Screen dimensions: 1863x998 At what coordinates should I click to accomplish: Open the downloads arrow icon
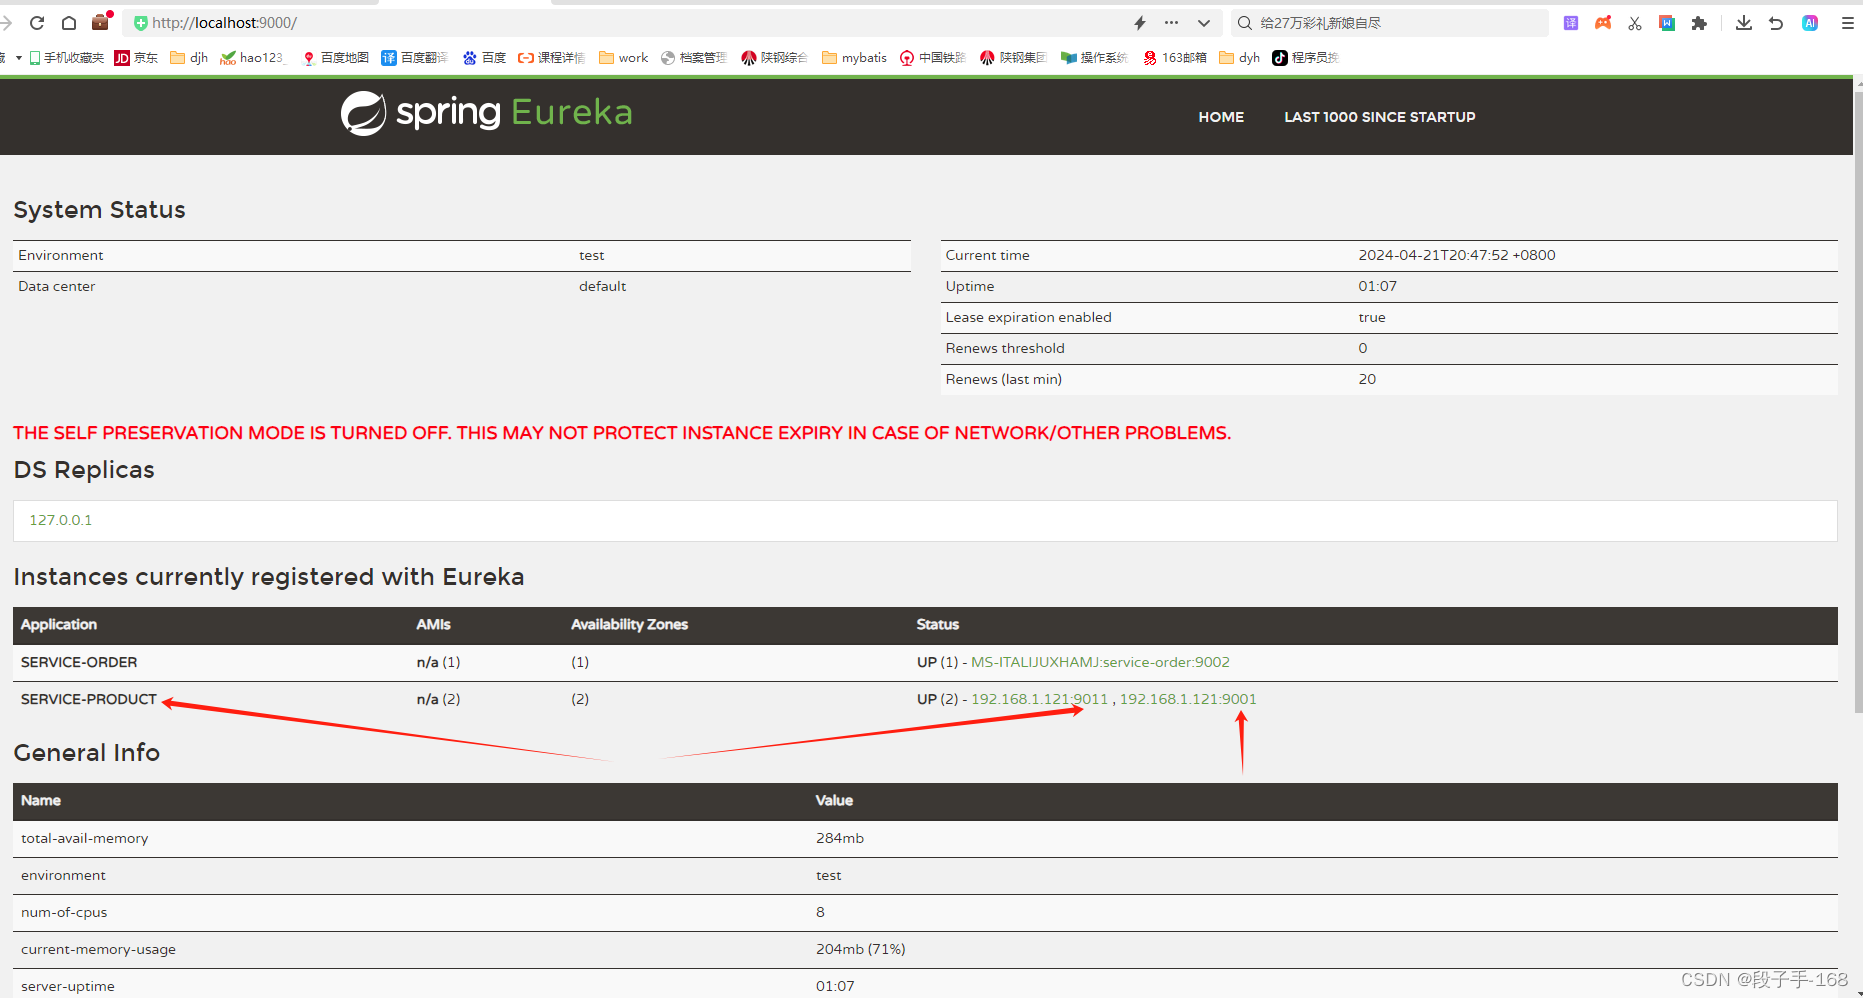(1743, 23)
